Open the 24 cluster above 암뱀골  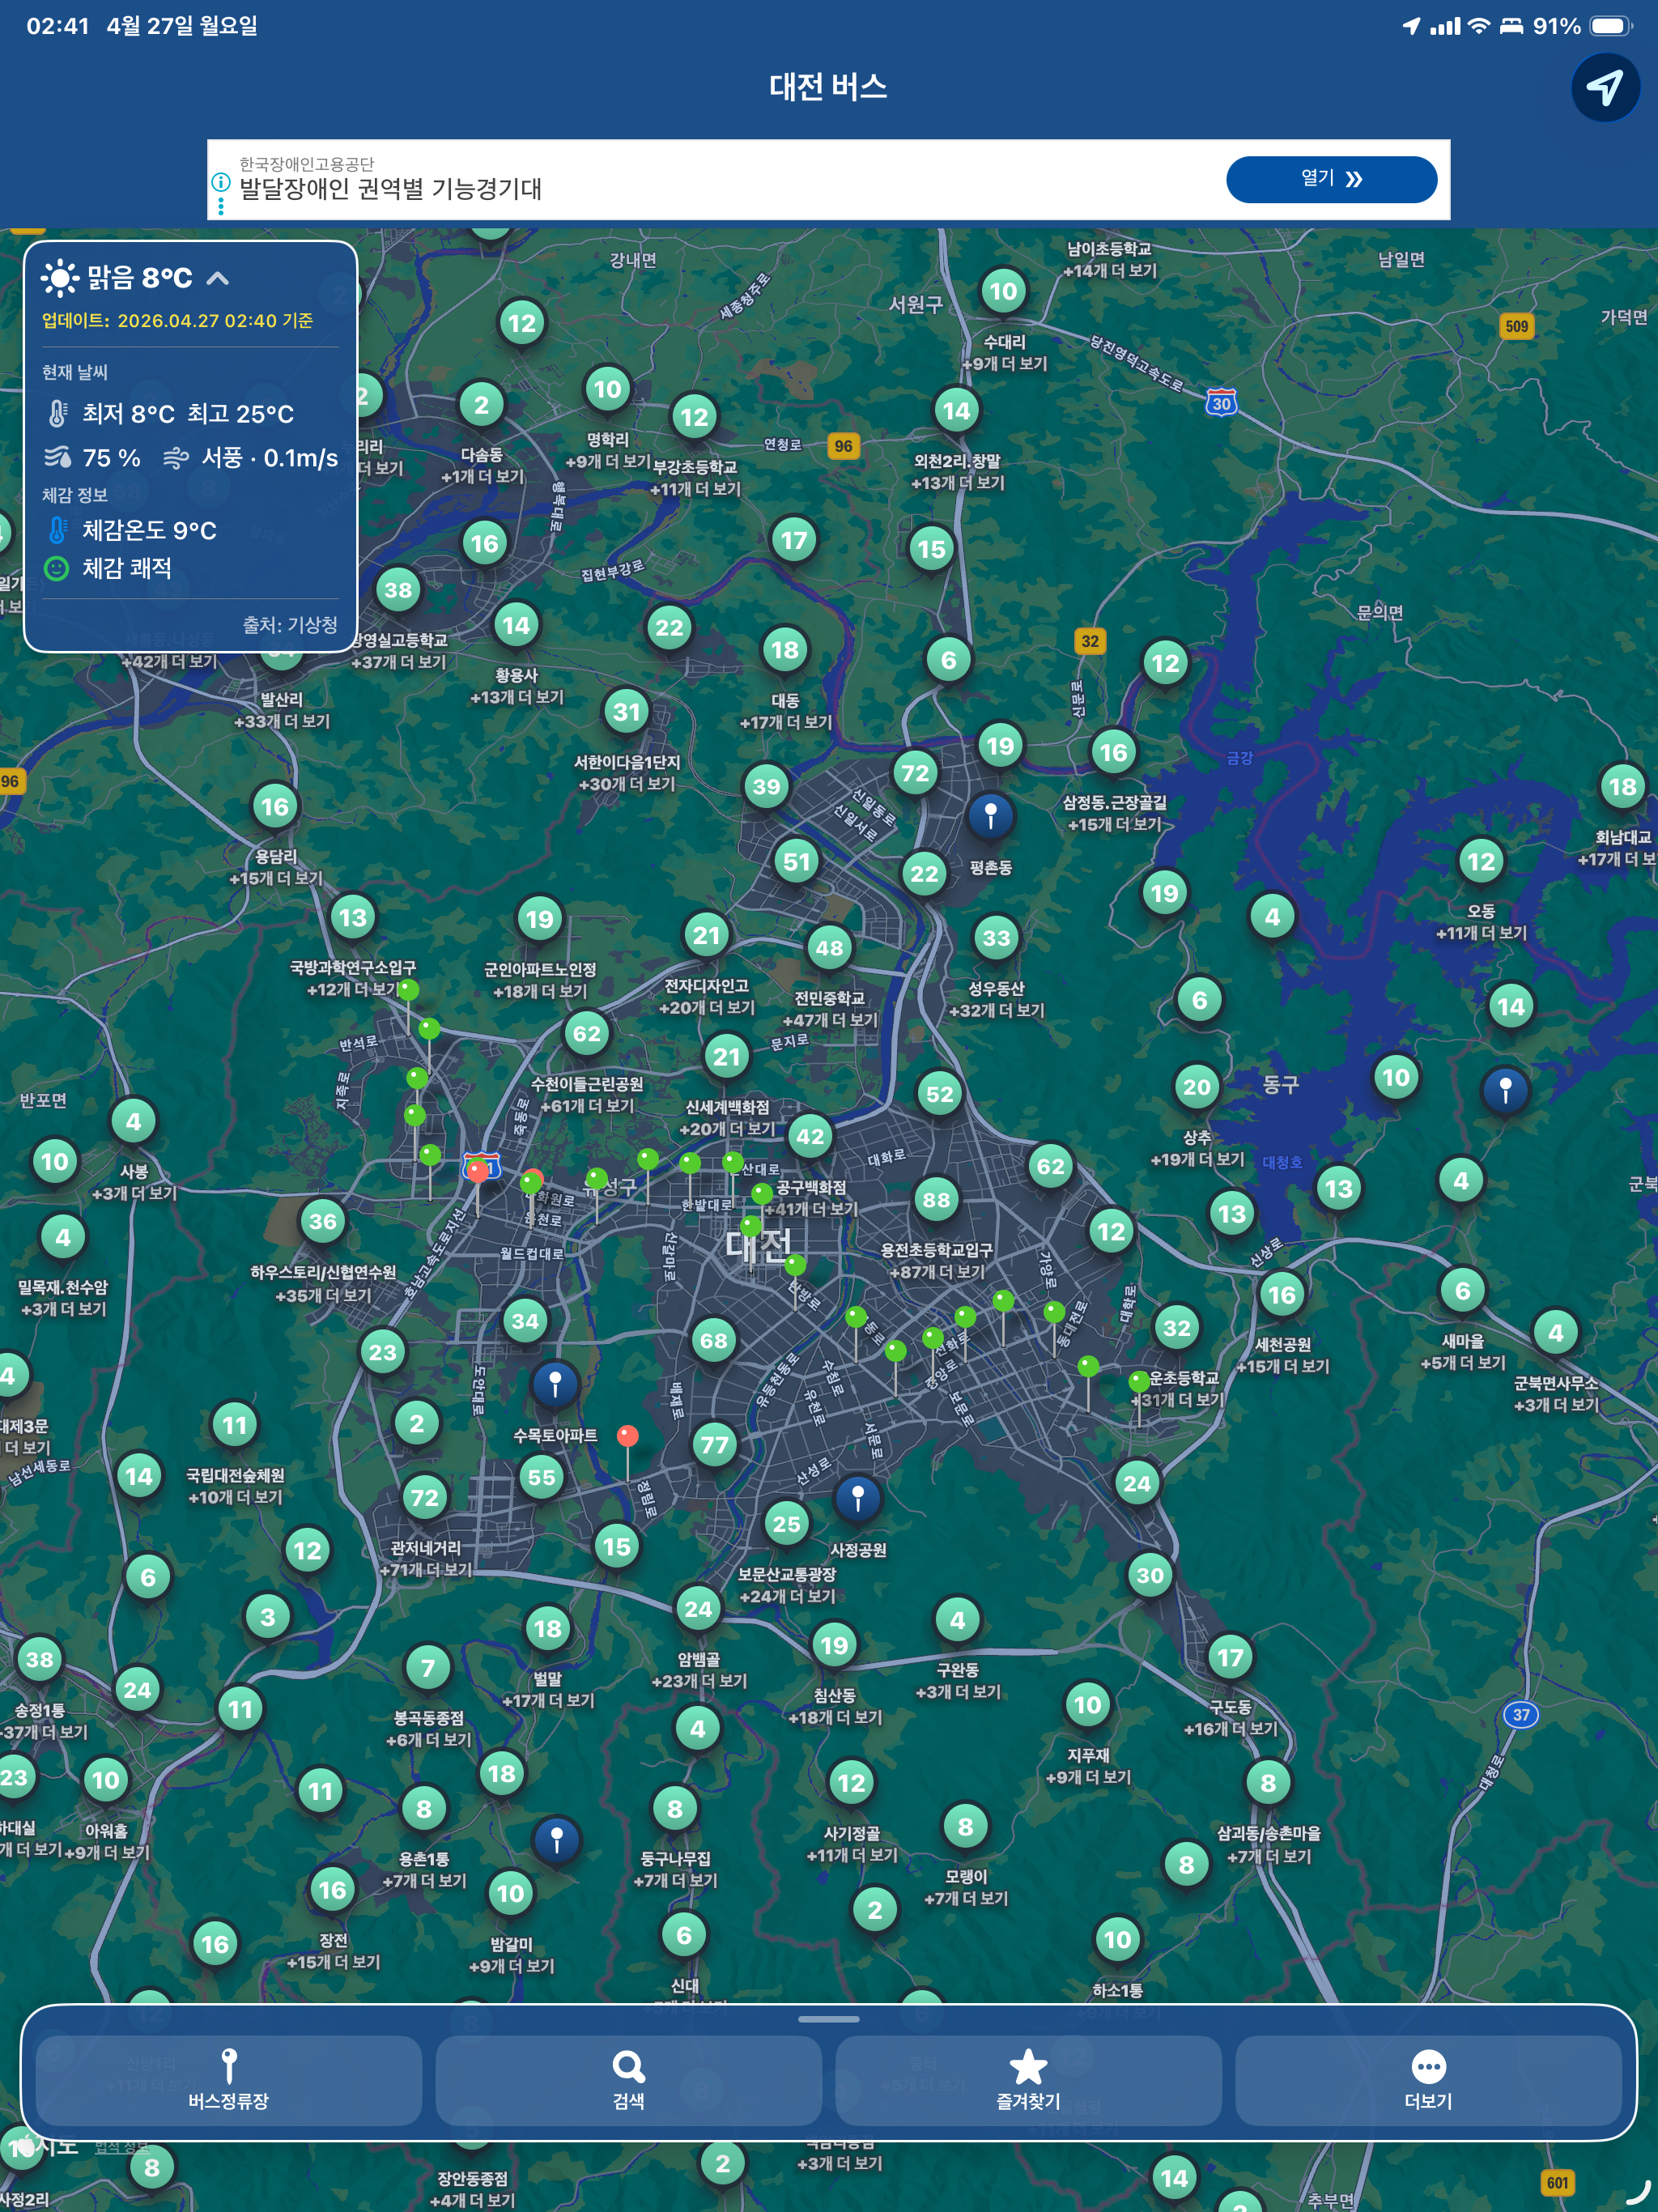[698, 1608]
